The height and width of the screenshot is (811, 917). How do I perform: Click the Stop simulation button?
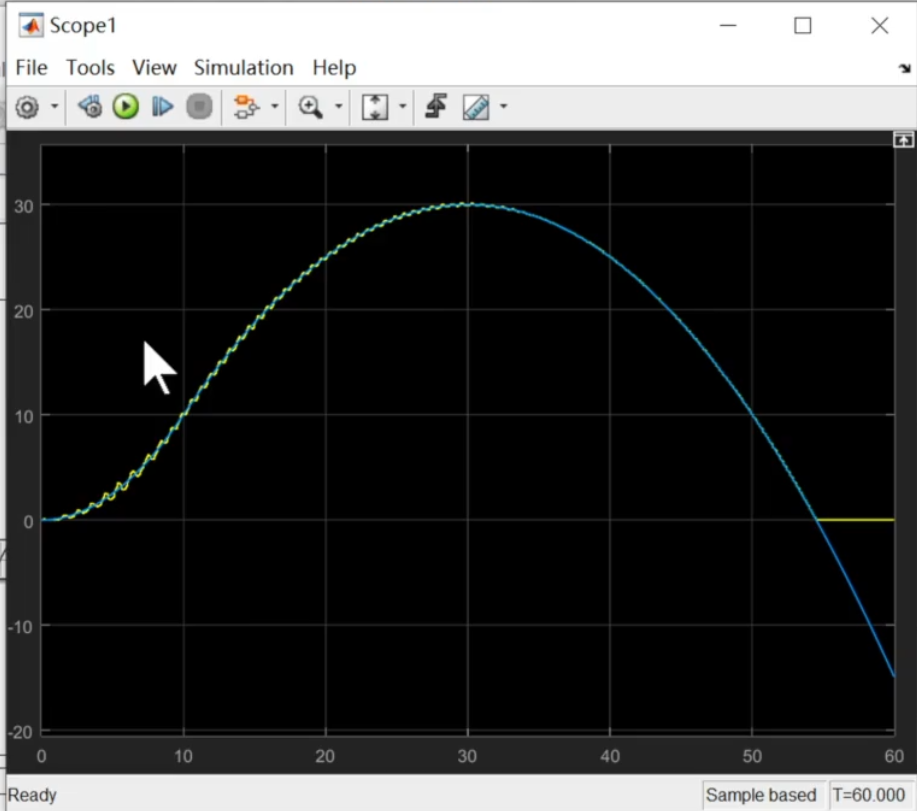[x=199, y=107]
